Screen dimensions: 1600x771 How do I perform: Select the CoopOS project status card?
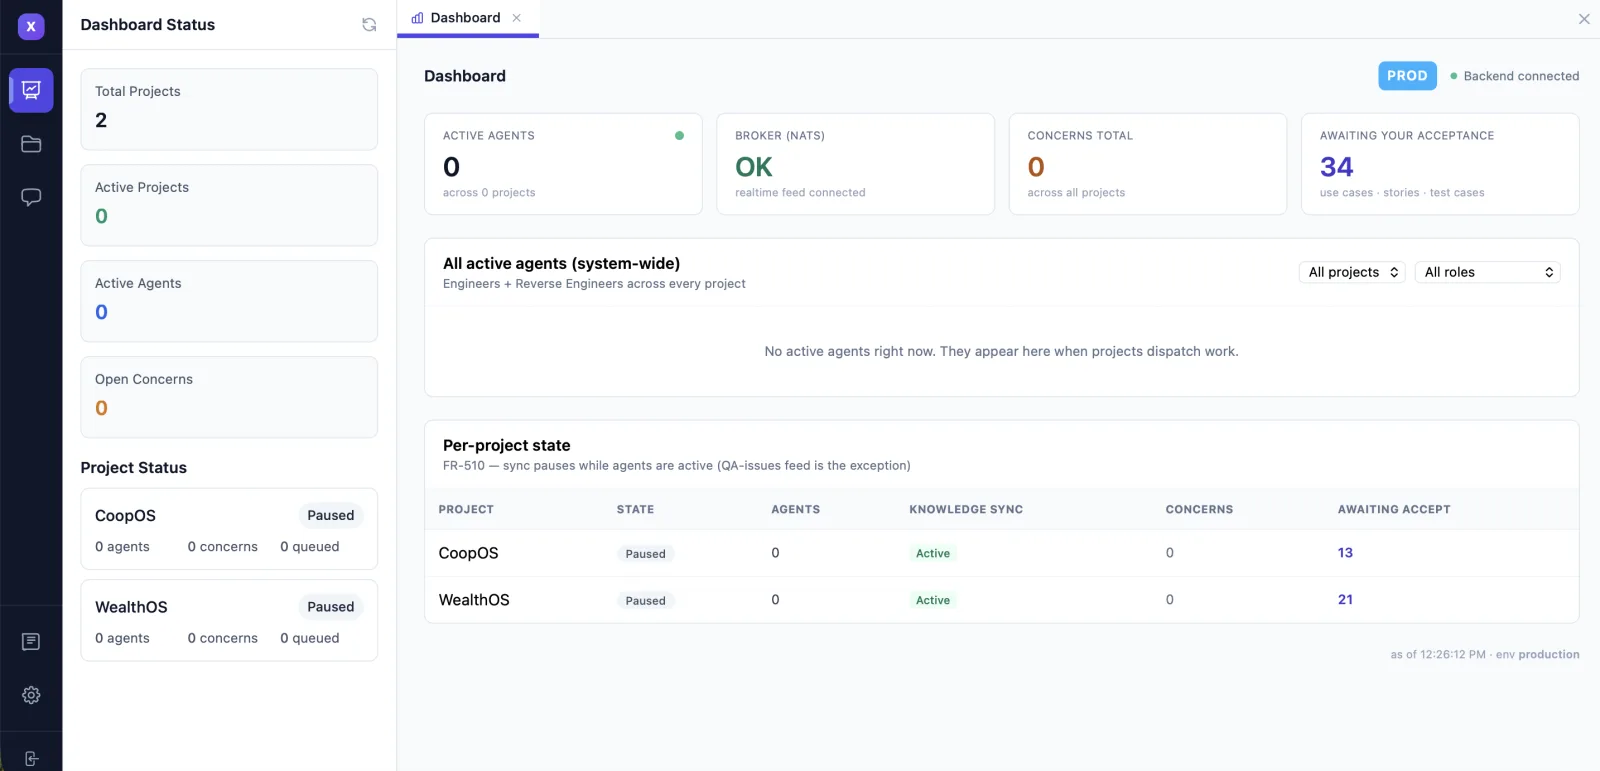[x=229, y=529]
